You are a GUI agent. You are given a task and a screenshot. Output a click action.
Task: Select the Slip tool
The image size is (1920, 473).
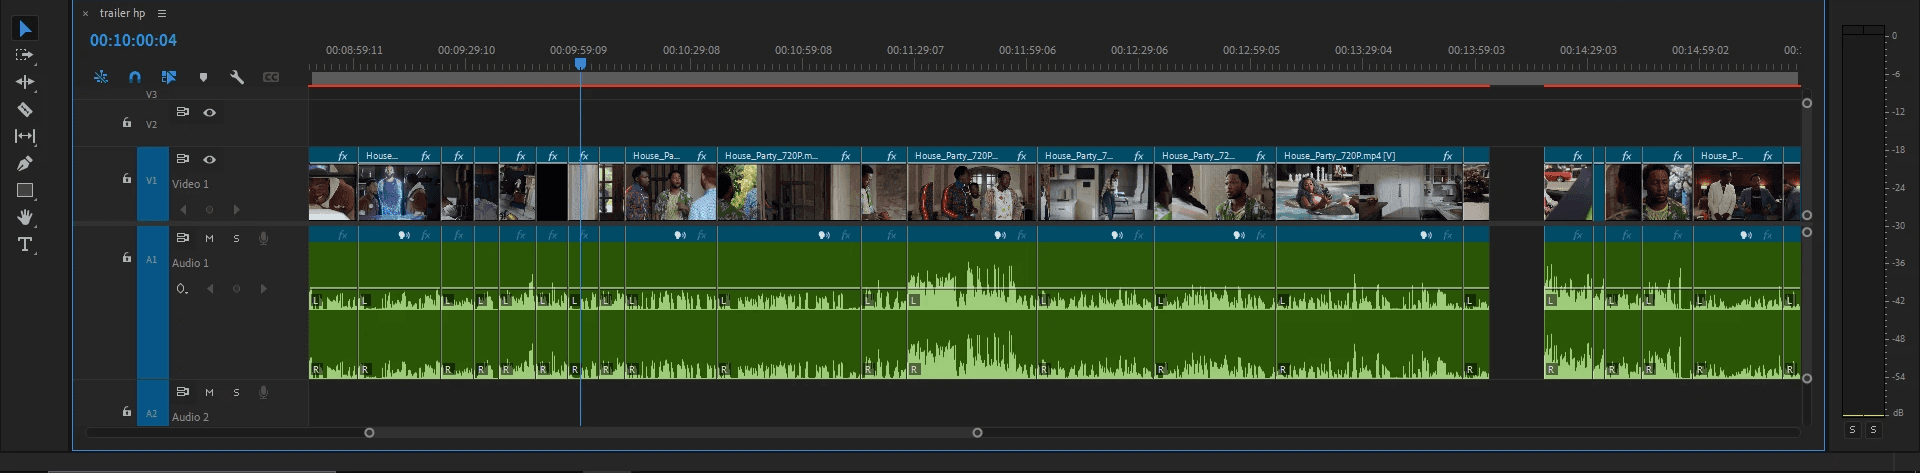coord(25,136)
